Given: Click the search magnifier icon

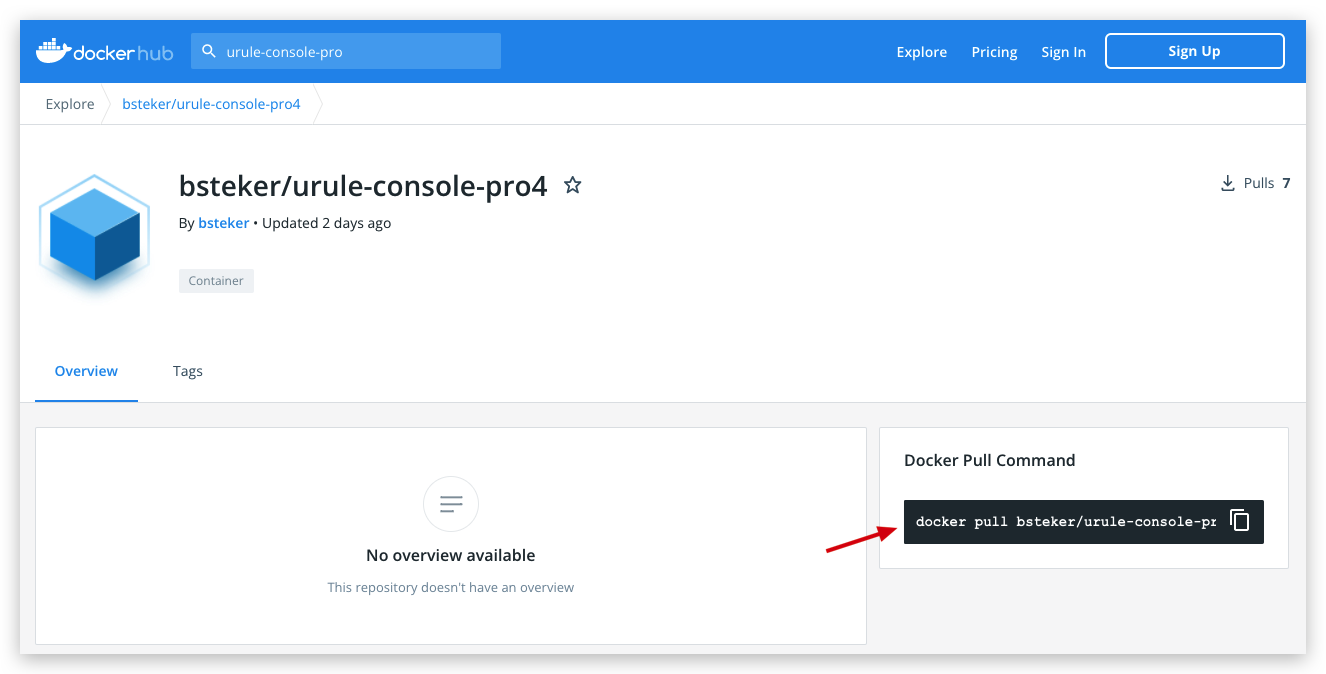Looking at the screenshot, I should [209, 50].
